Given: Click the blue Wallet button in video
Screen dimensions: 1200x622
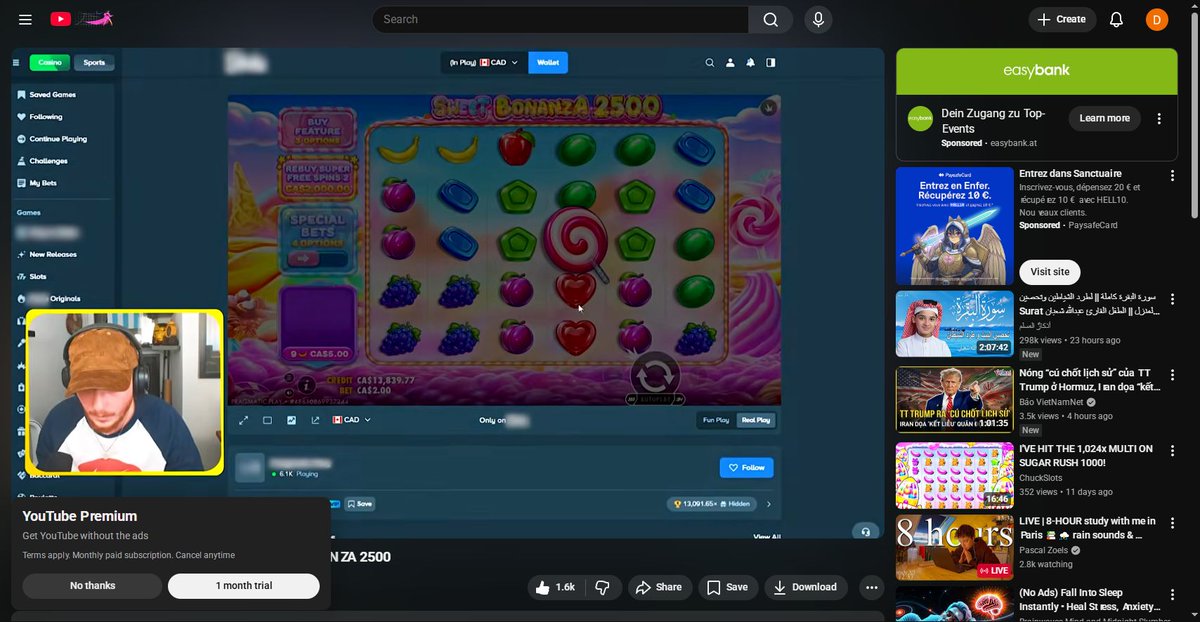Looking at the screenshot, I should [548, 62].
